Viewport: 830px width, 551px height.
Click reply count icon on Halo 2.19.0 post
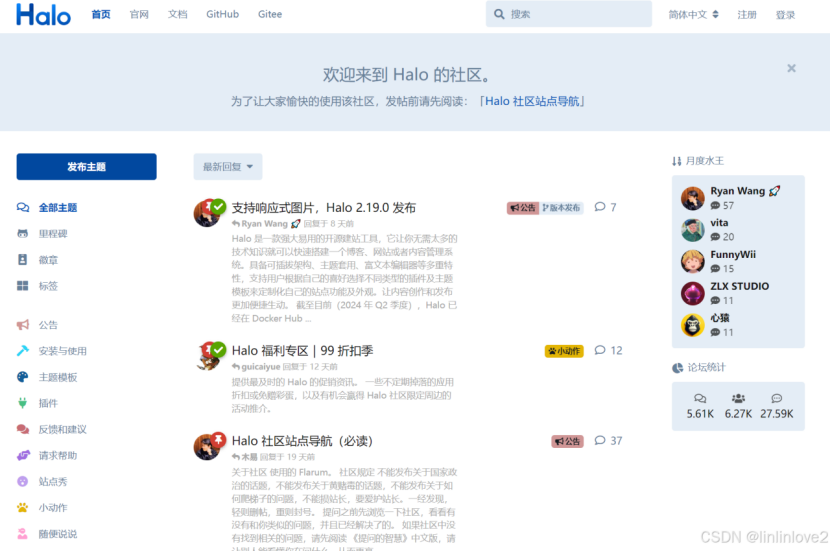click(x=600, y=207)
